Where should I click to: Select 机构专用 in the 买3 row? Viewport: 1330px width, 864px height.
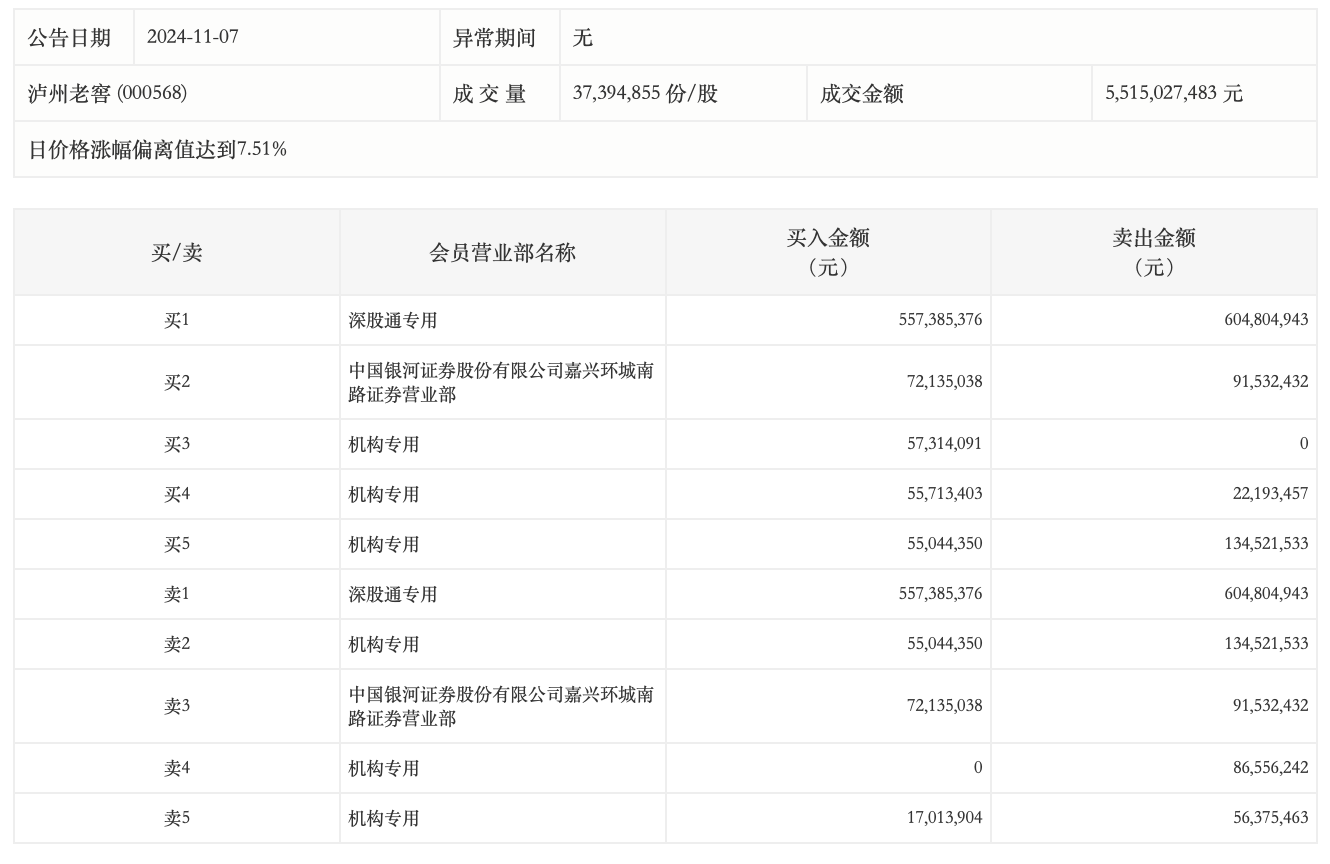click(x=384, y=445)
